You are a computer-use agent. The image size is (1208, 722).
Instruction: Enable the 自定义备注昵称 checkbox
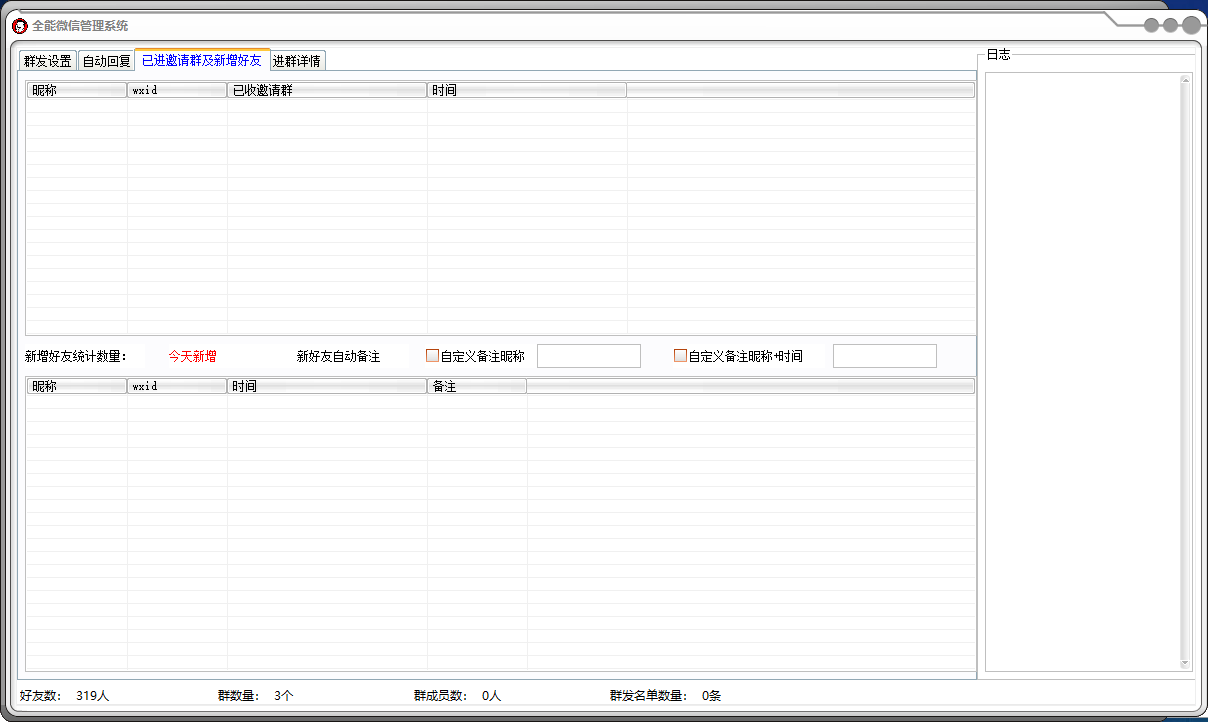(x=433, y=356)
